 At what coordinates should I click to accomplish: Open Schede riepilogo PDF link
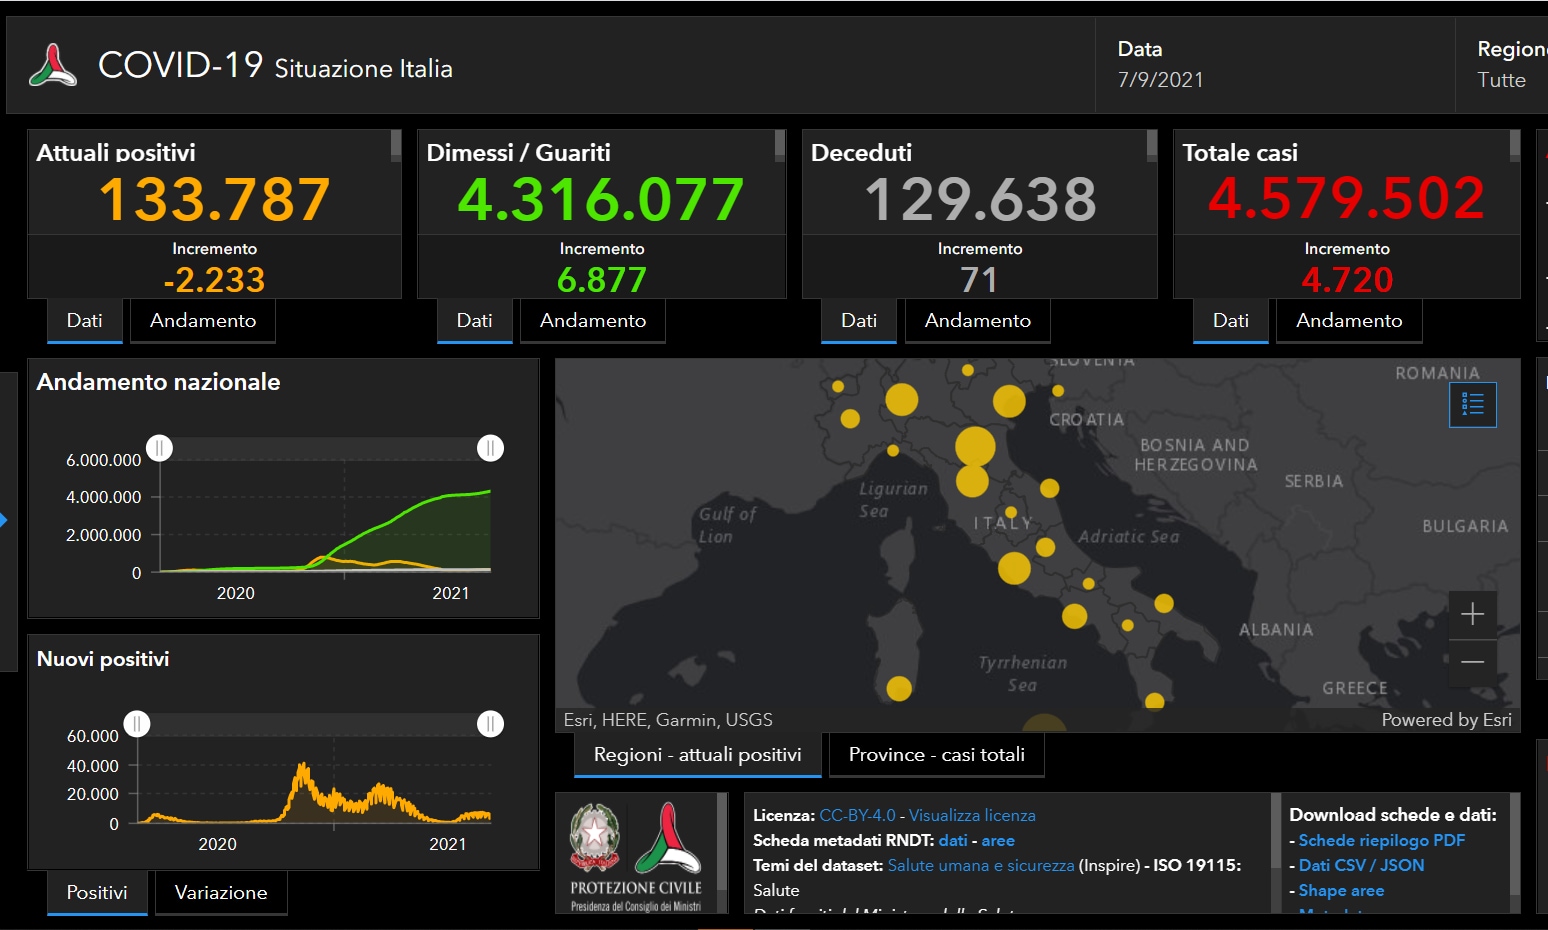(1381, 841)
